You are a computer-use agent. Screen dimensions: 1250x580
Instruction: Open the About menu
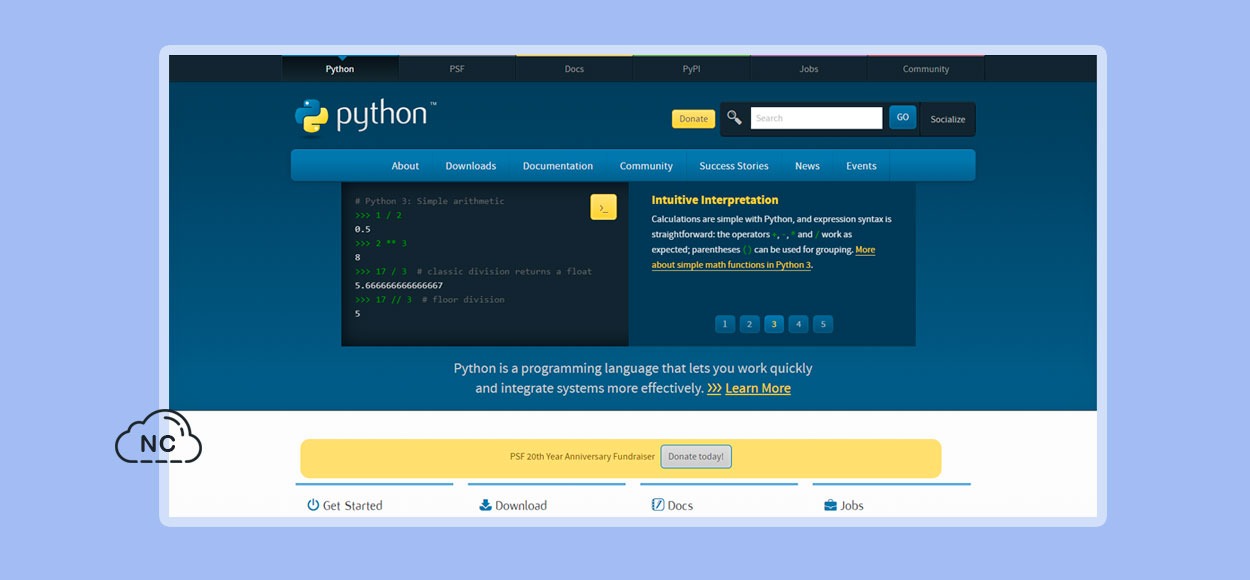[405, 166]
